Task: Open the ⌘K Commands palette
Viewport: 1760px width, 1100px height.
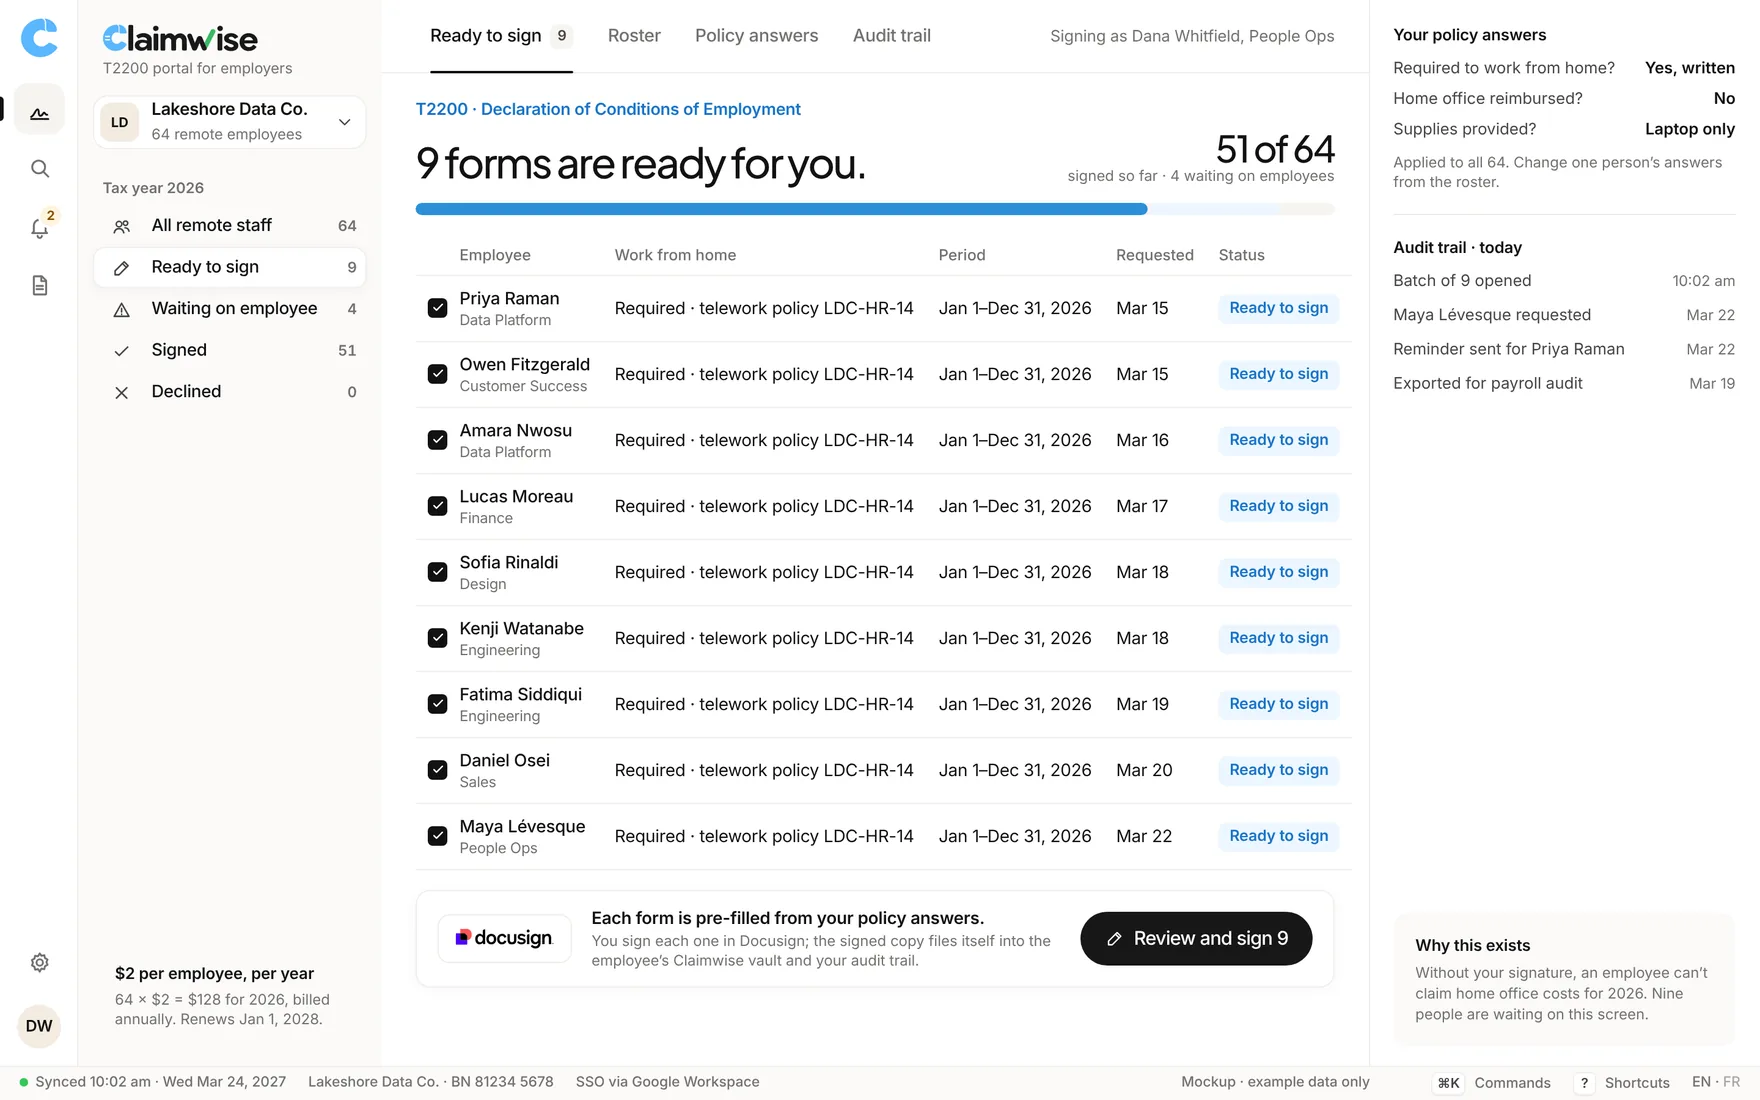Action: 1494,1083
